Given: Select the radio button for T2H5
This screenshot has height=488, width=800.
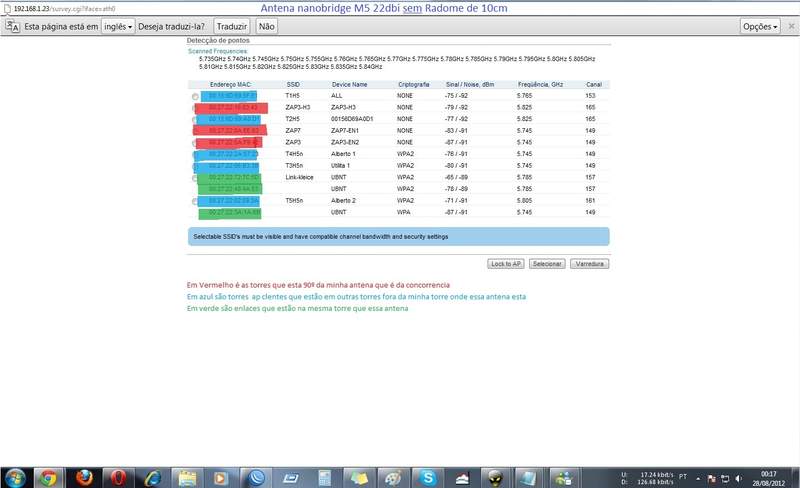Looking at the screenshot, I should click(195, 119).
